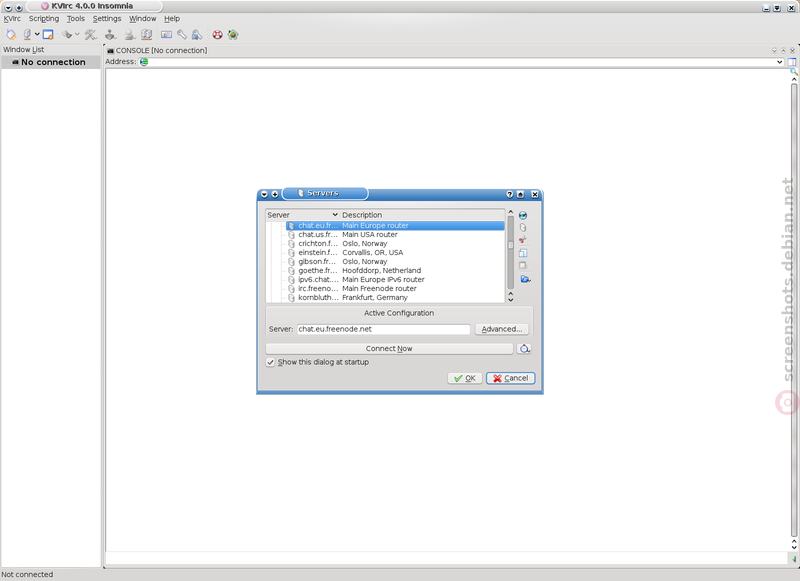Viewport: 800px width, 581px height.
Task: Open the import folder icon menu in Servers dialog
Action: (x=525, y=279)
